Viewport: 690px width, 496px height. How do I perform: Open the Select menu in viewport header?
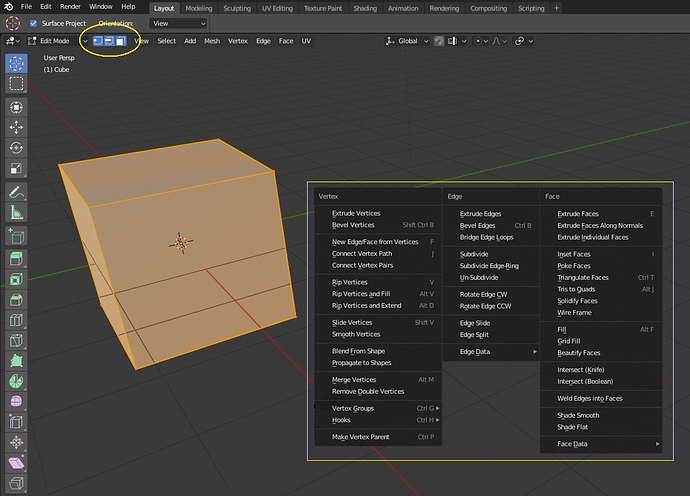[166, 41]
